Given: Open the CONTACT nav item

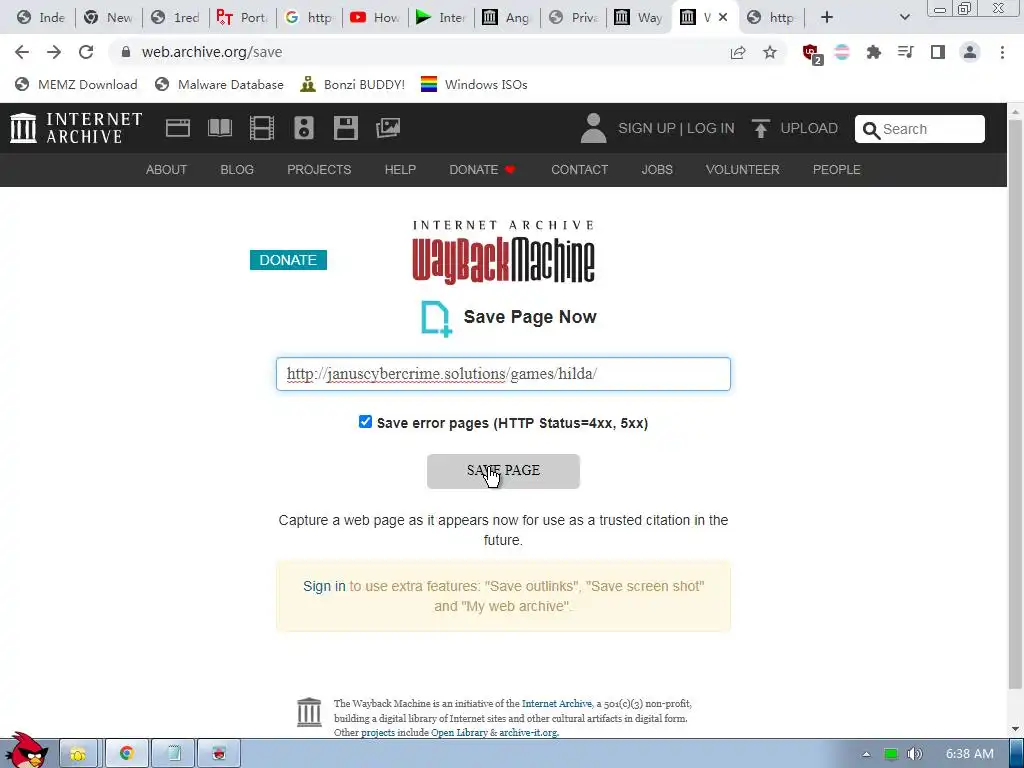Looking at the screenshot, I should coord(580,170).
